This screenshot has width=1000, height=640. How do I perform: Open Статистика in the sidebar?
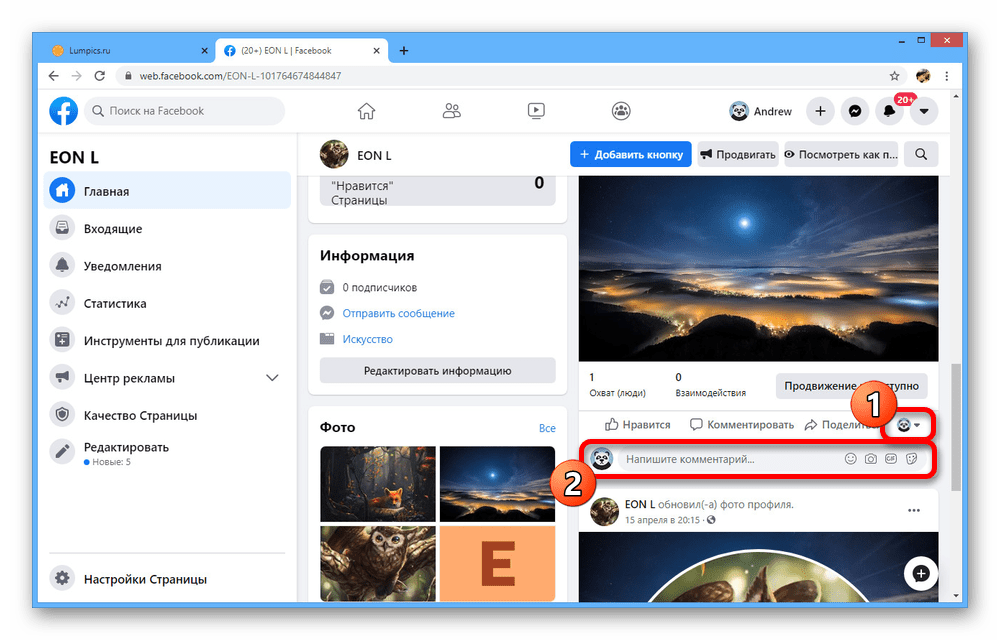click(x=167, y=303)
